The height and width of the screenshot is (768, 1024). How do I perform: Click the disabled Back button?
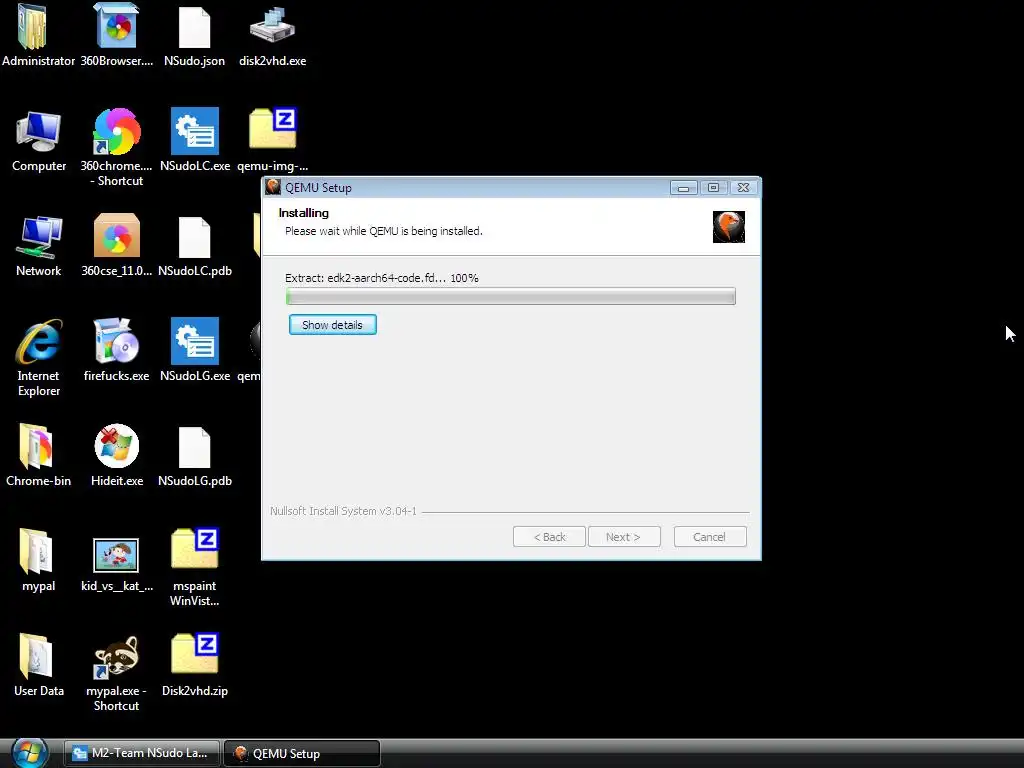point(549,537)
